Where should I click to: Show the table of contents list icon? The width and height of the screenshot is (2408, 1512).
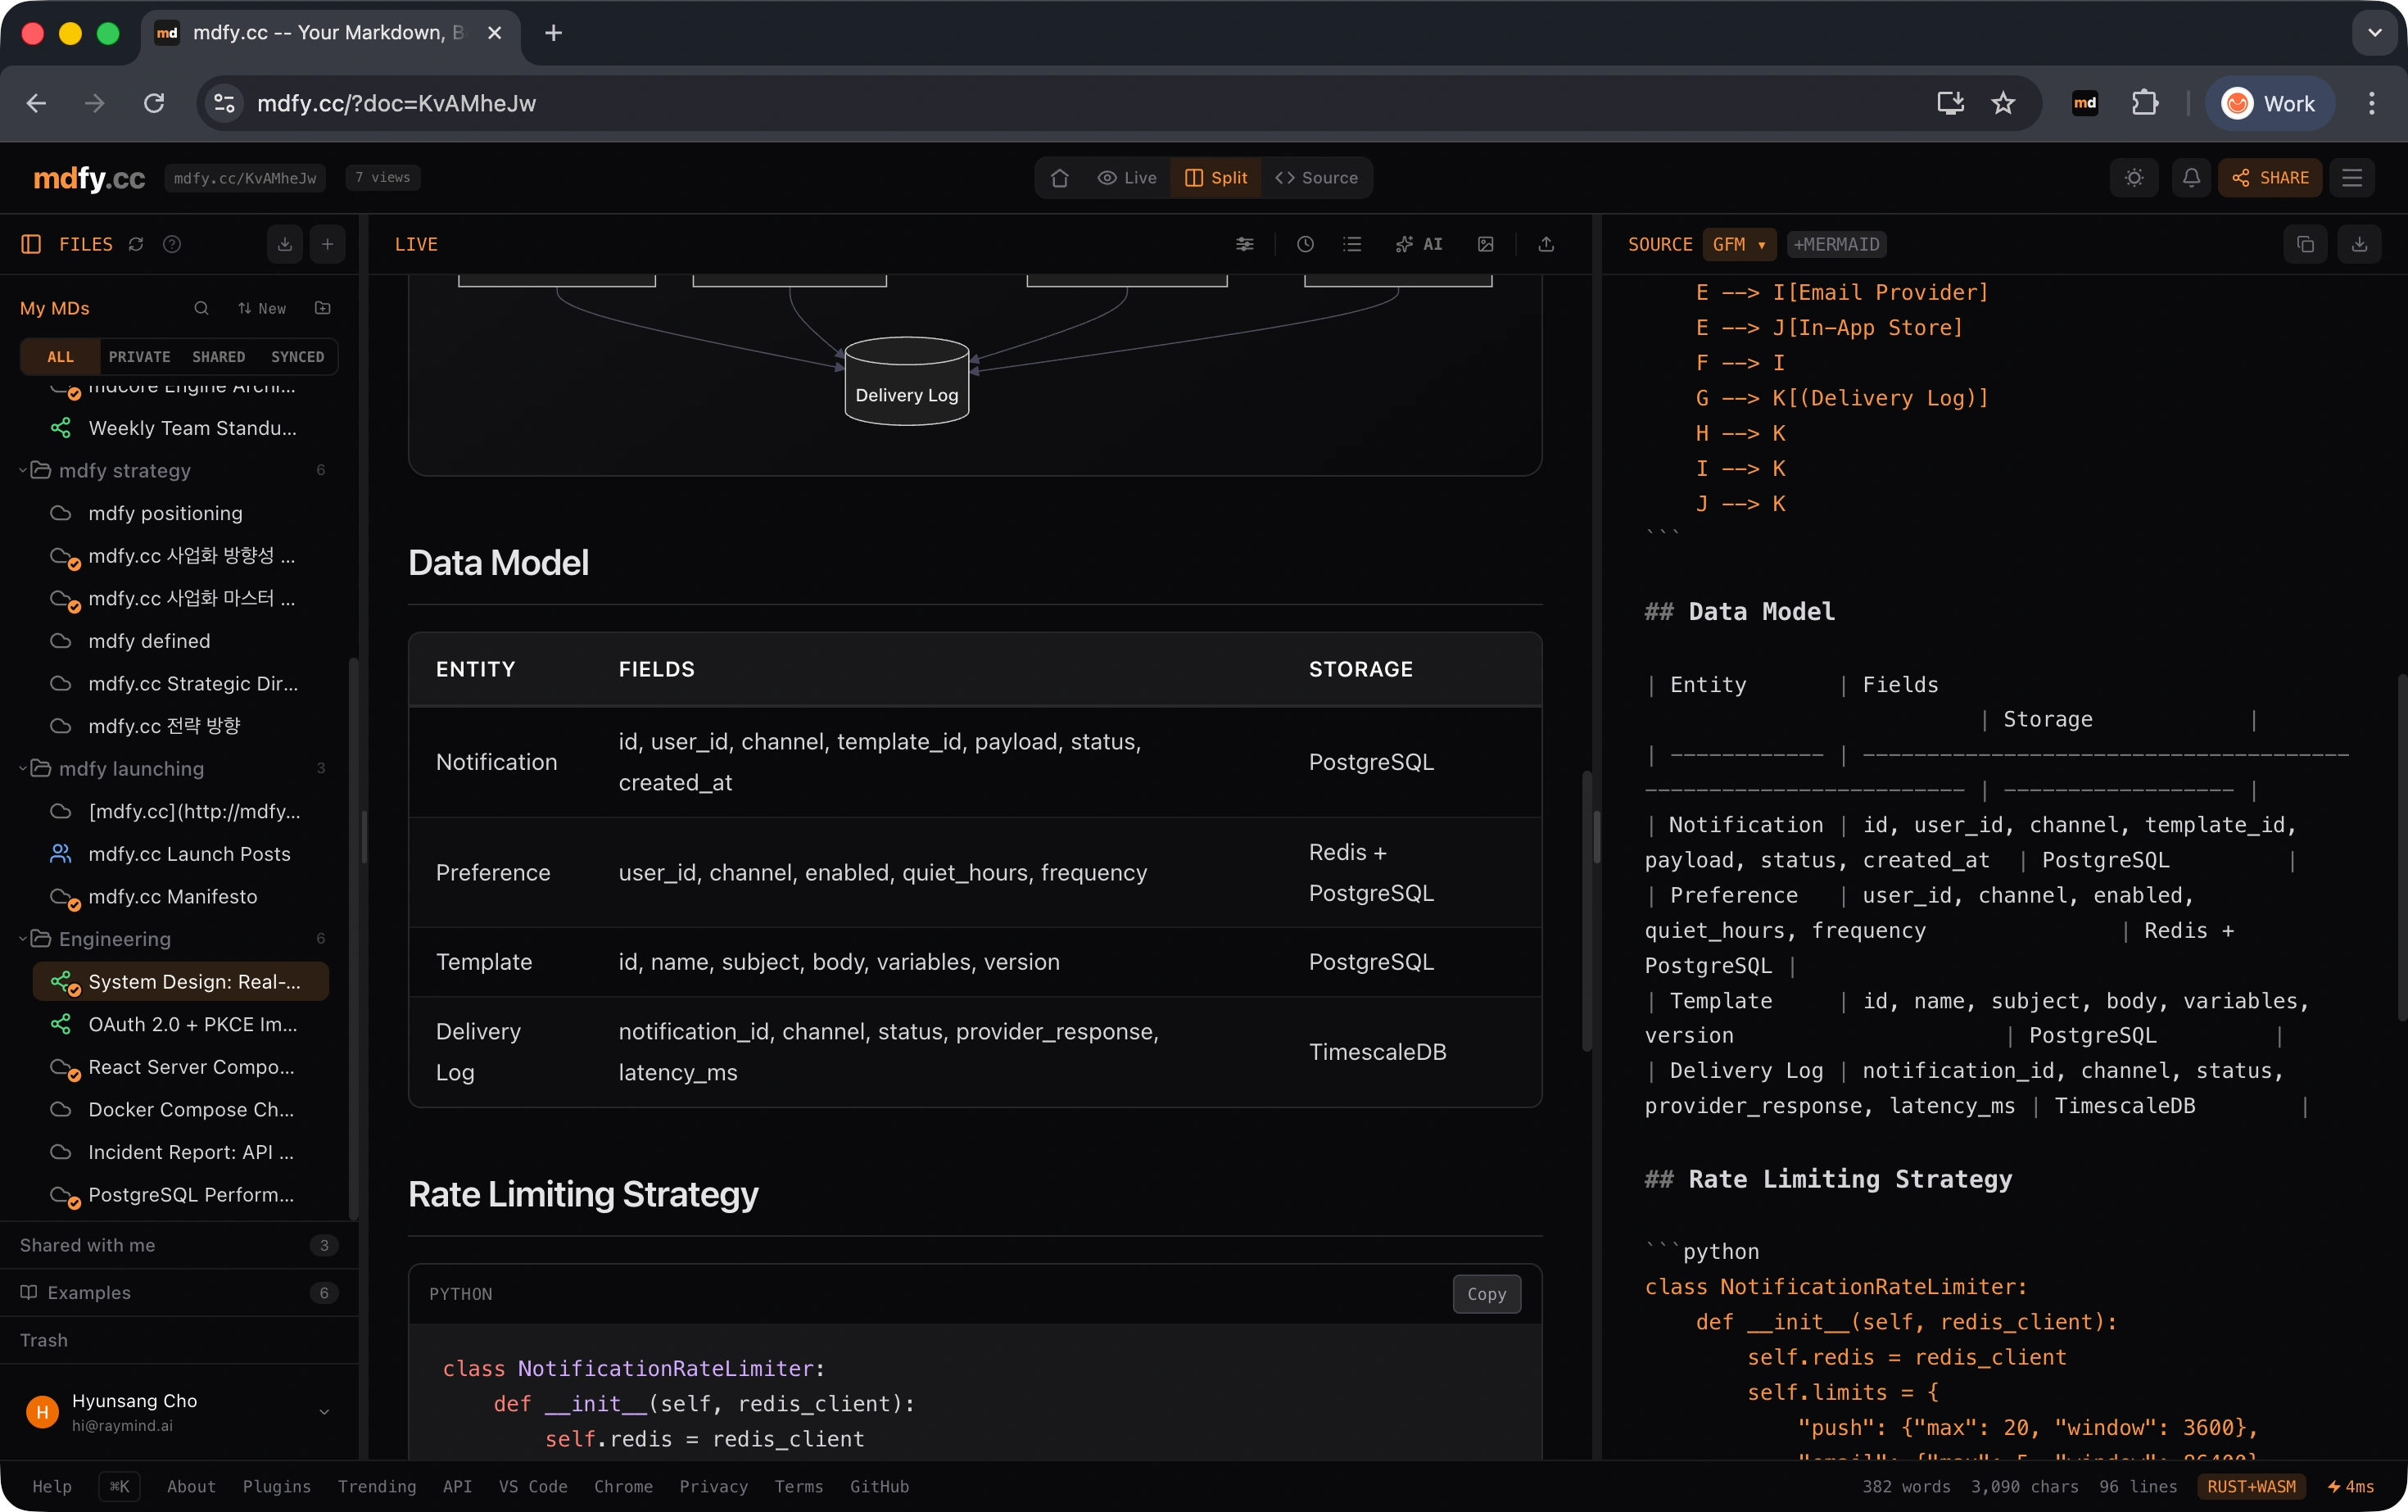pyautogui.click(x=1352, y=244)
